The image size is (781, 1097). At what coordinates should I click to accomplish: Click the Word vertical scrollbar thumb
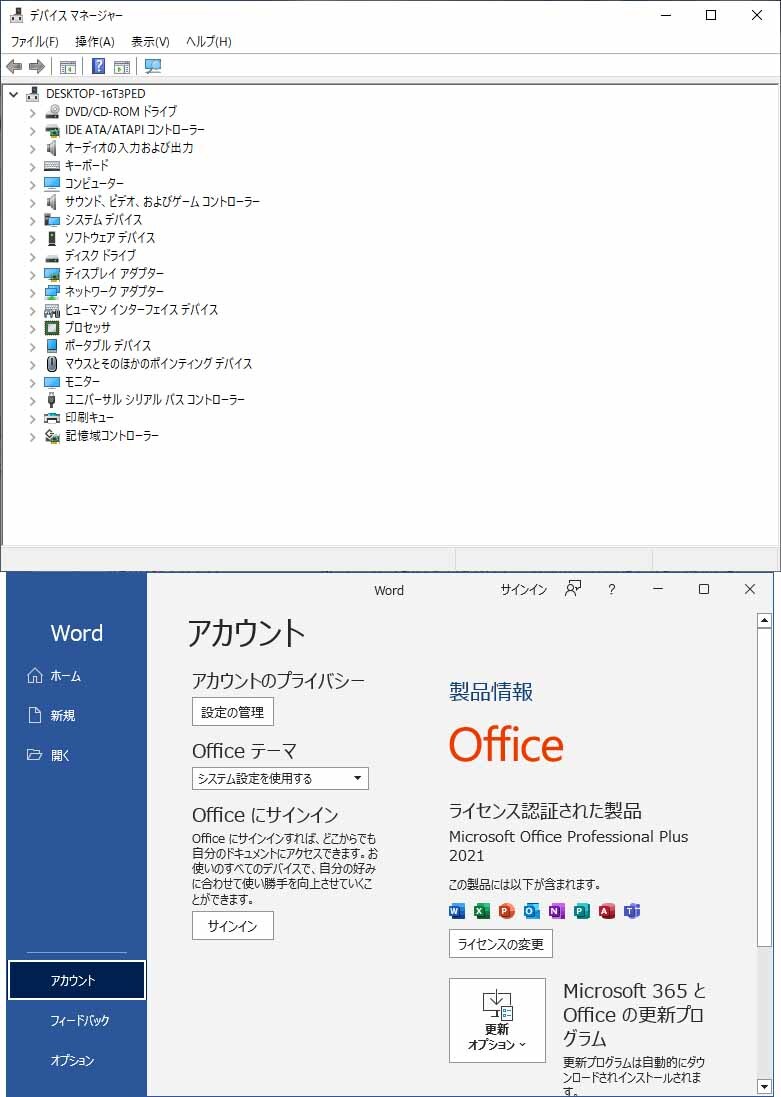click(764, 788)
